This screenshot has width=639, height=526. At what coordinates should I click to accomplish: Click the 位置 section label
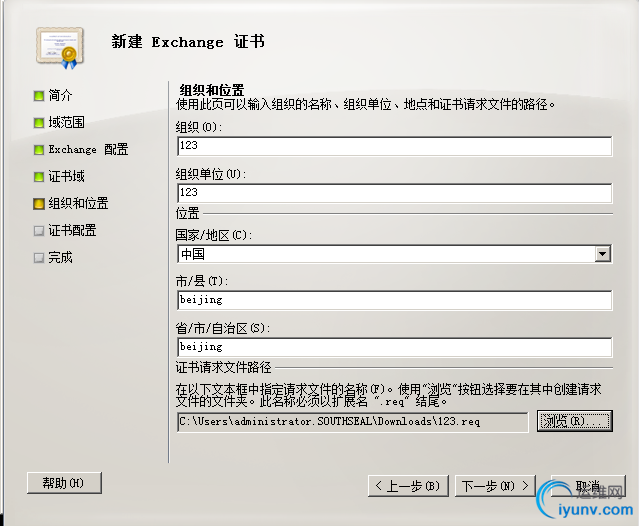click(x=187, y=213)
